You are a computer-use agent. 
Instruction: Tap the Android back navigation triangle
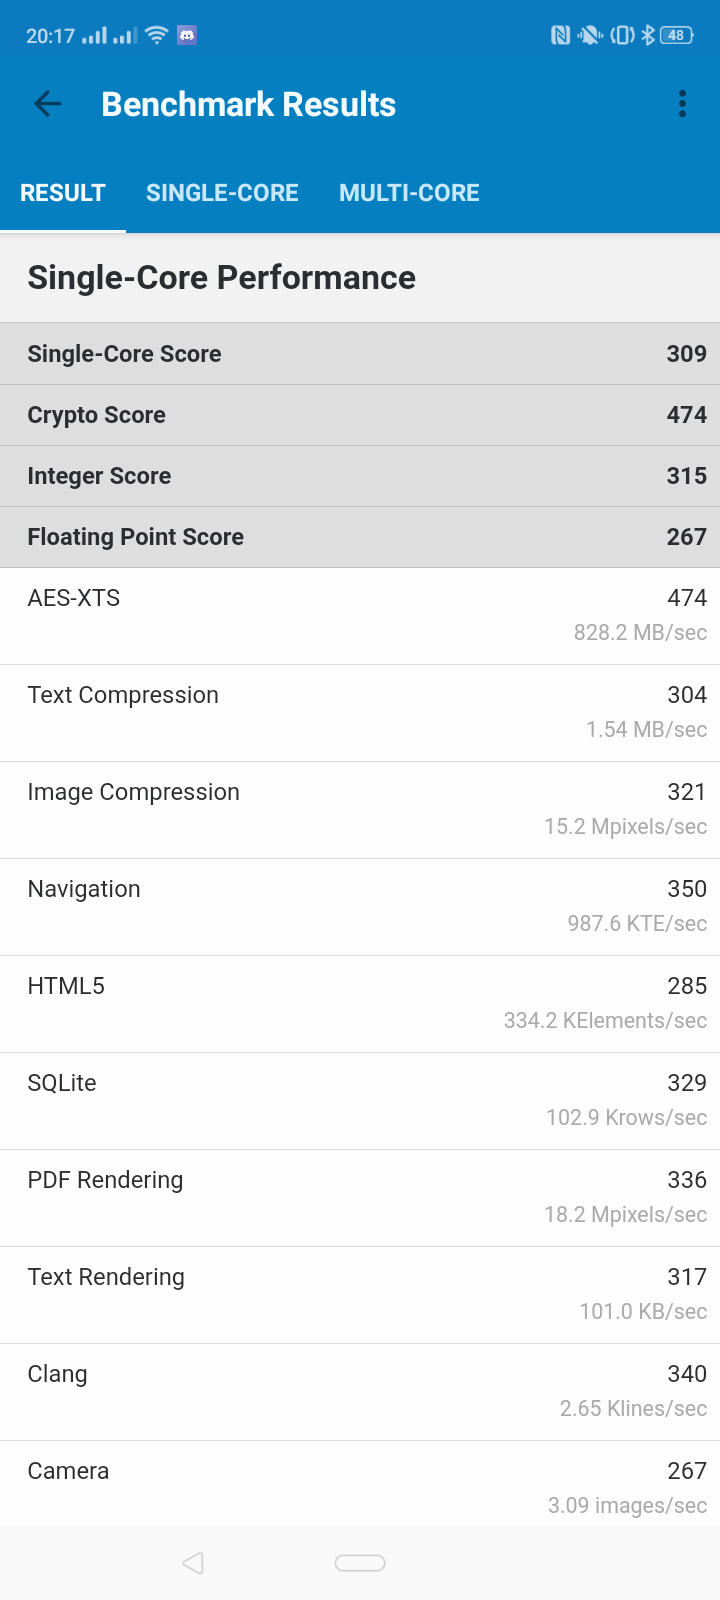(x=193, y=1562)
